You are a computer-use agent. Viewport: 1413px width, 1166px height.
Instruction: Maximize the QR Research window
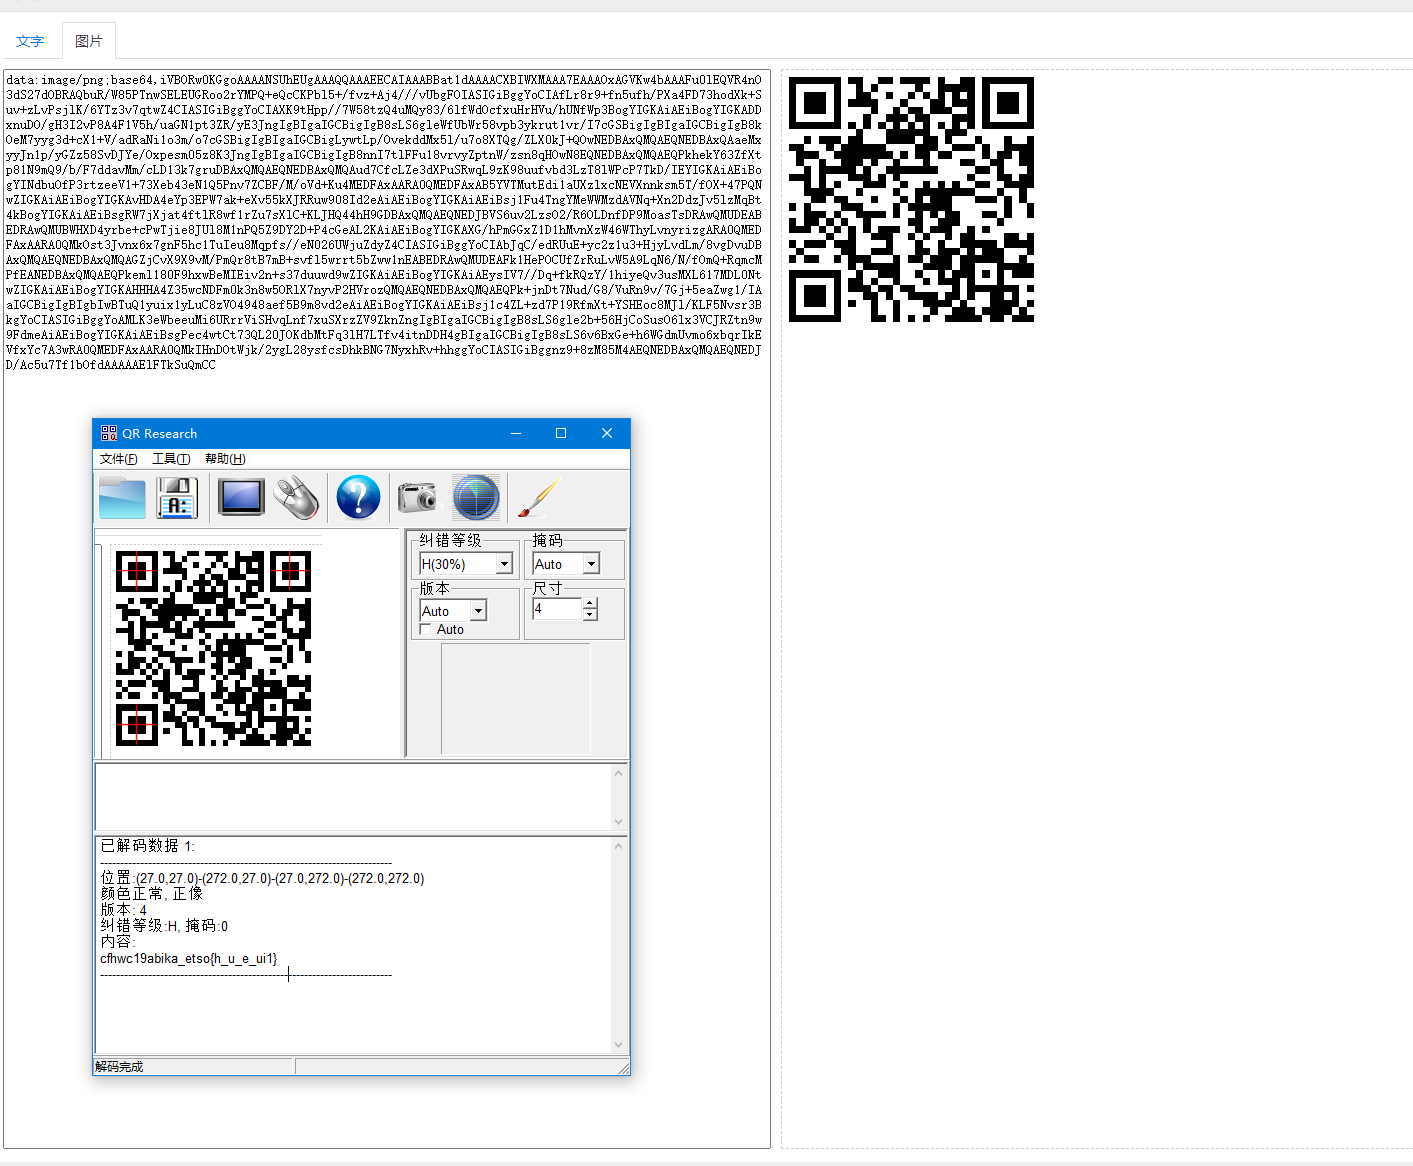pos(561,433)
